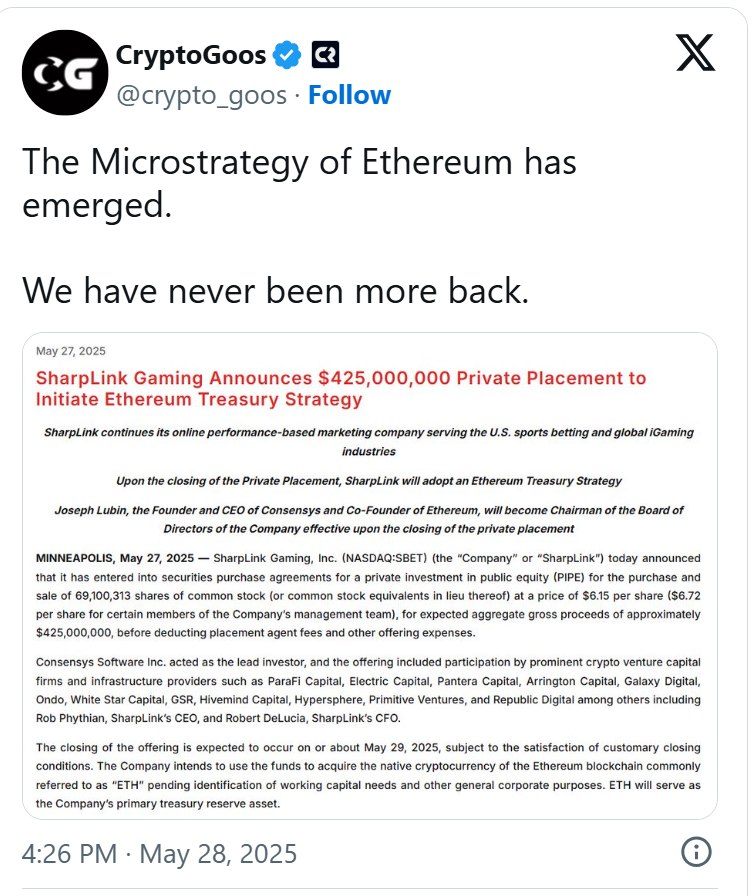This screenshot has width=752, height=896.
Task: Open the 4:26 PM May 28, 2025 timestamp
Action: (160, 854)
